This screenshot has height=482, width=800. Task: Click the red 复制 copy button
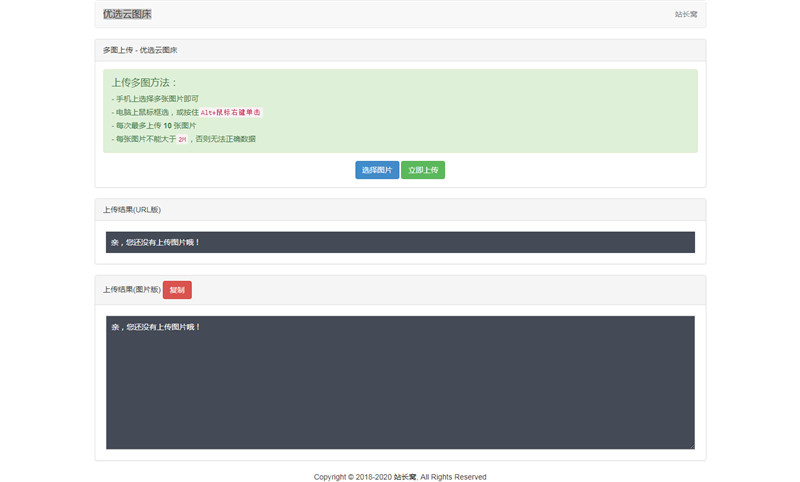pos(177,290)
